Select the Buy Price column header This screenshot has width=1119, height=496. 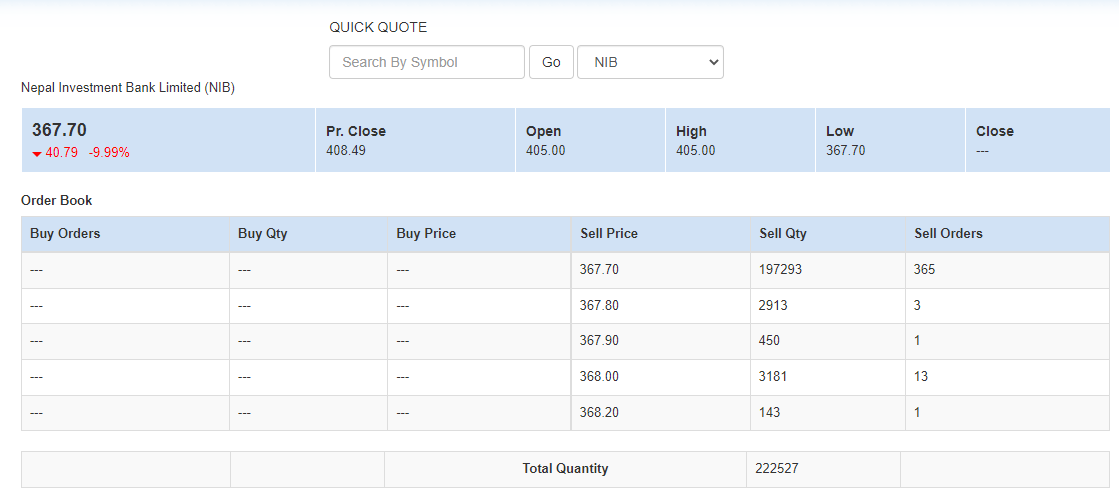click(x=426, y=234)
